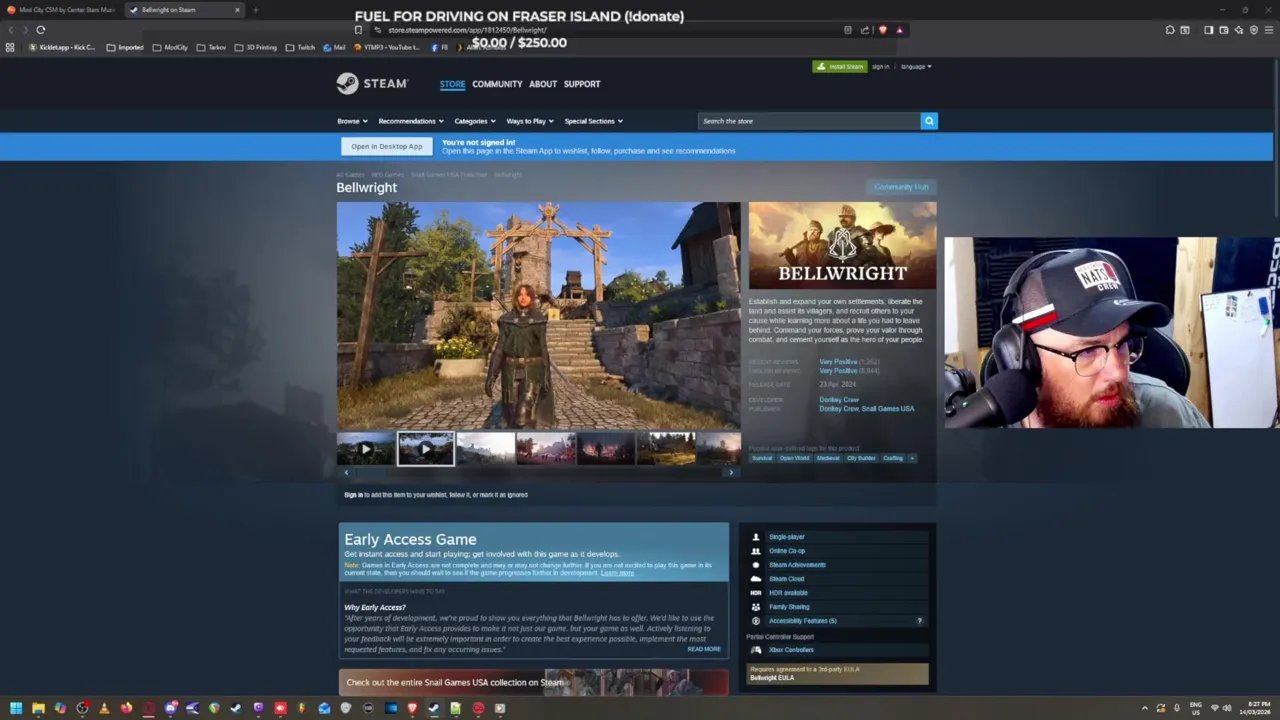Screen dimensions: 1280x720
Task: Click the volume icon in system tray
Action: tap(1226, 708)
